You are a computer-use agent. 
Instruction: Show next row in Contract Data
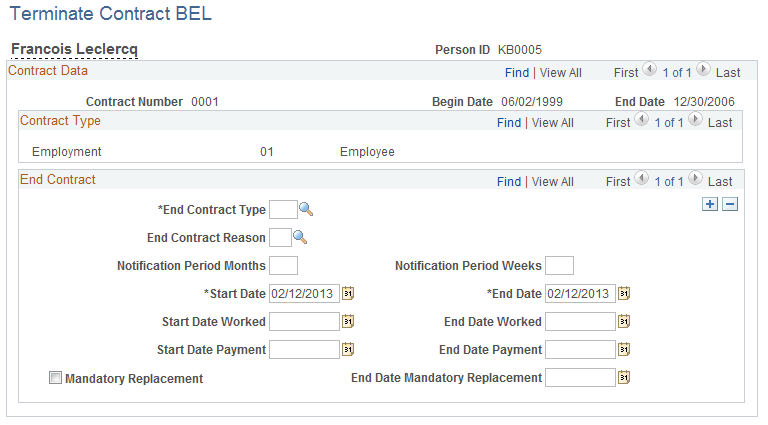[x=703, y=70]
